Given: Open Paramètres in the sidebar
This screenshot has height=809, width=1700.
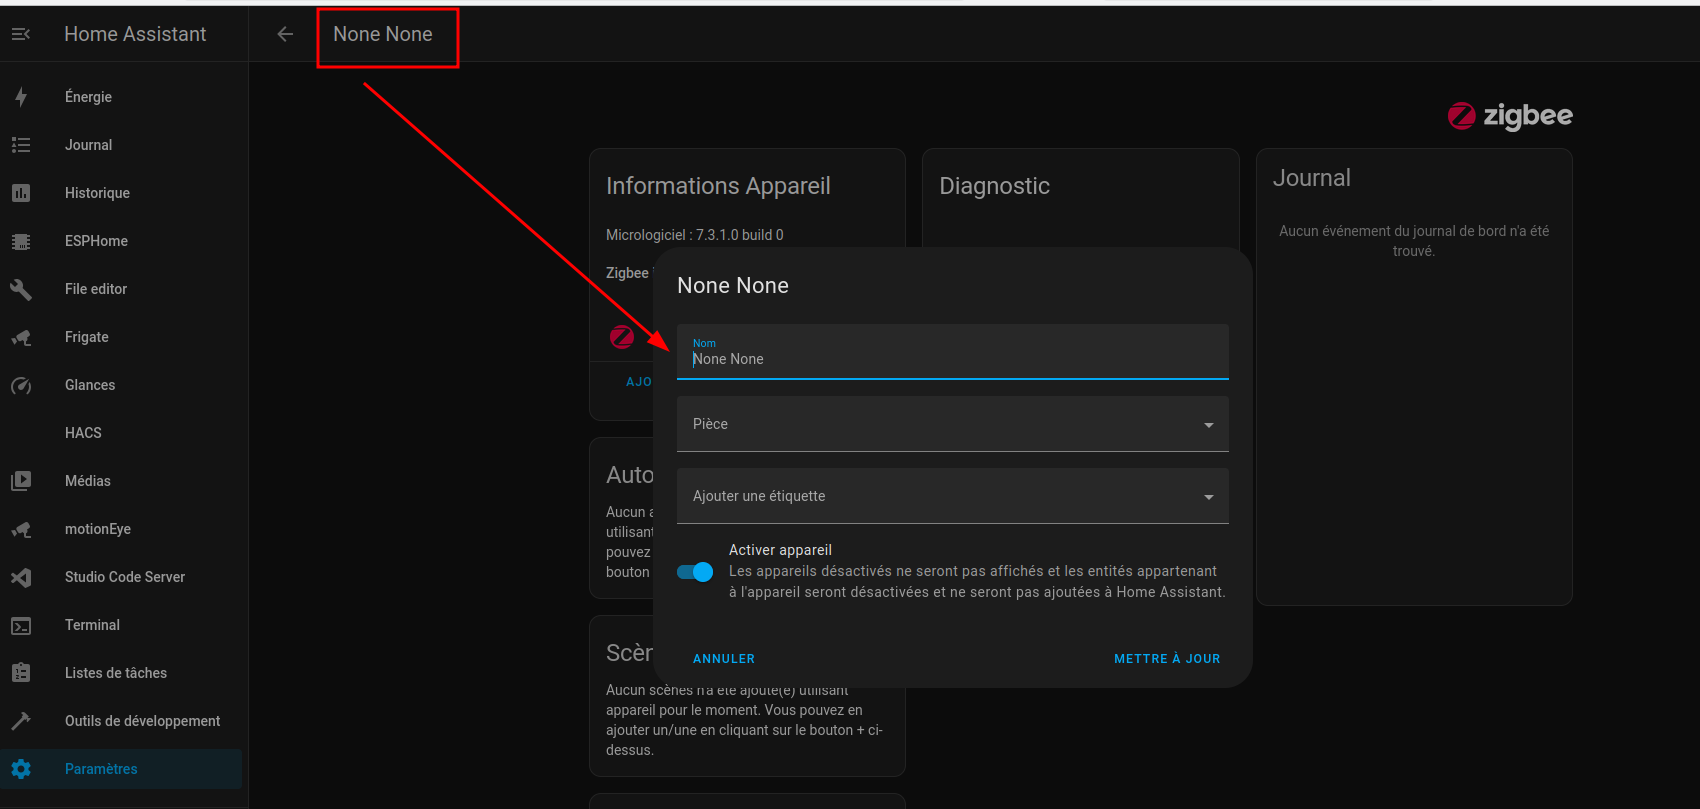Looking at the screenshot, I should 121,769.
